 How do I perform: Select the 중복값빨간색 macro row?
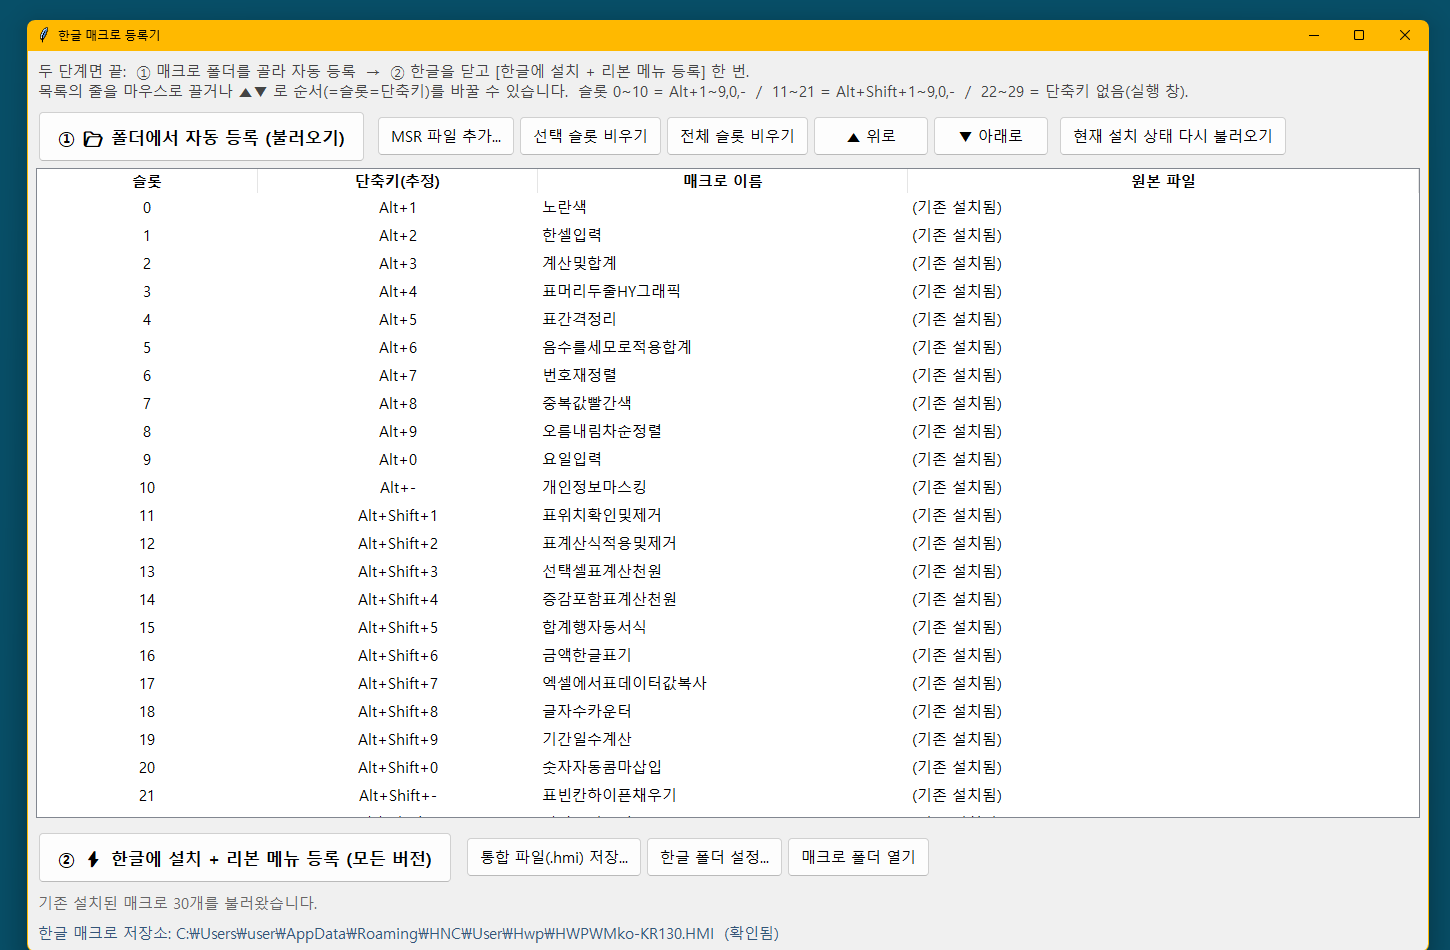tap(728, 404)
